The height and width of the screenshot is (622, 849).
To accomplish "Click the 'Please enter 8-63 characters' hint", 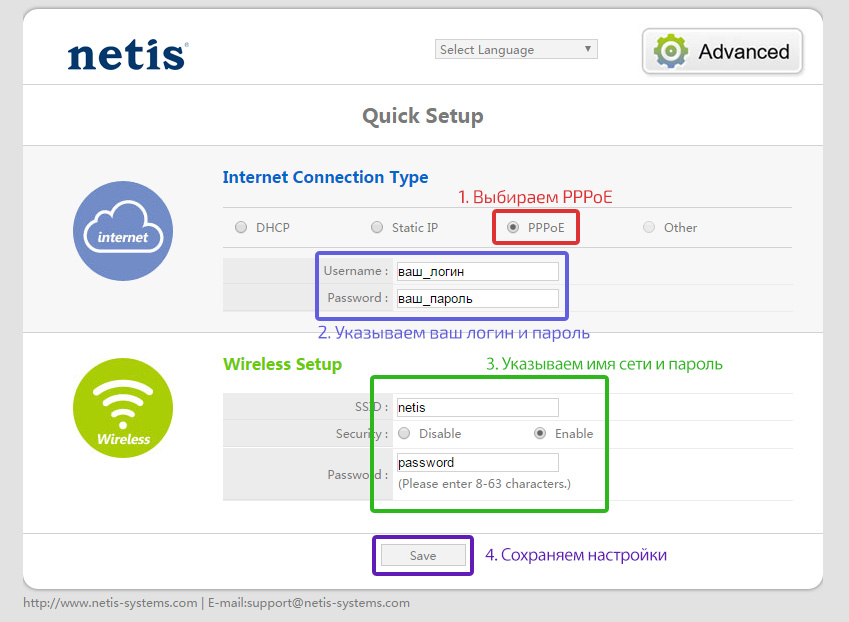I will tap(485, 484).
